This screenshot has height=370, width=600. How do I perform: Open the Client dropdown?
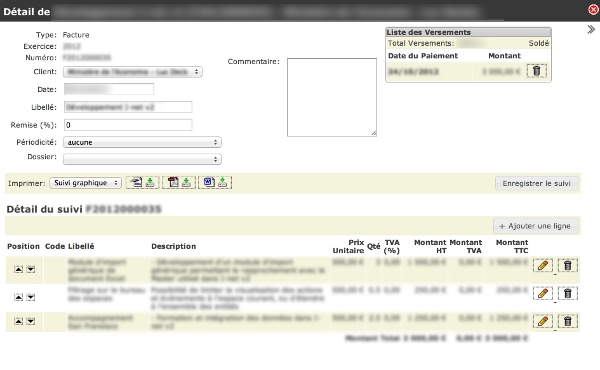pyautogui.click(x=133, y=72)
